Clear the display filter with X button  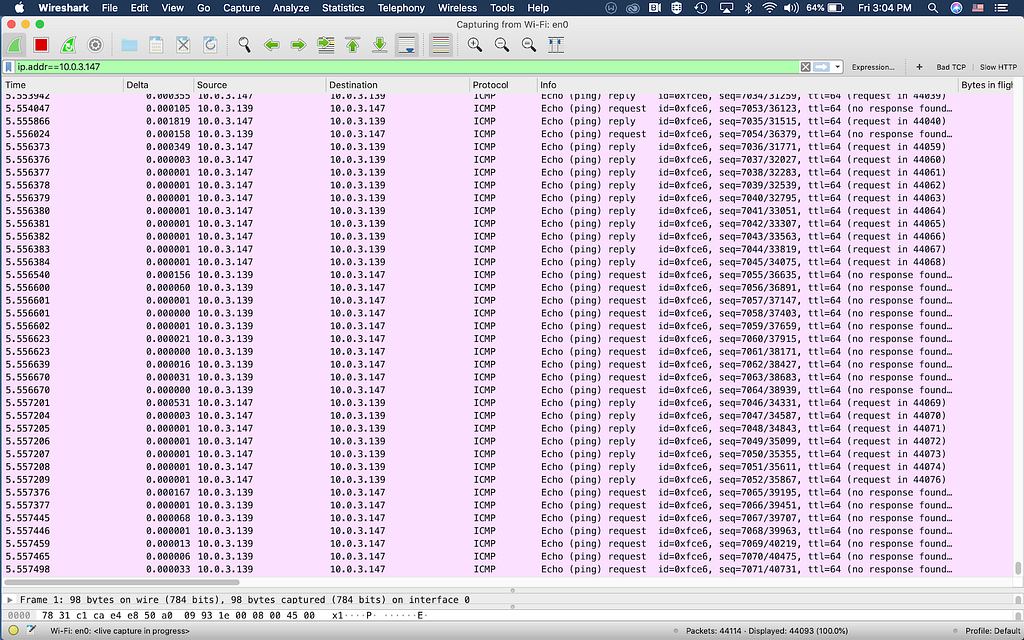[x=806, y=67]
